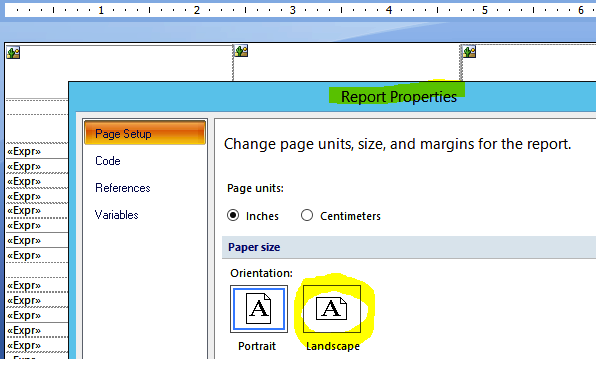596x369 pixels.
Task: Select the Portrait orientation icon
Action: pyautogui.click(x=259, y=309)
